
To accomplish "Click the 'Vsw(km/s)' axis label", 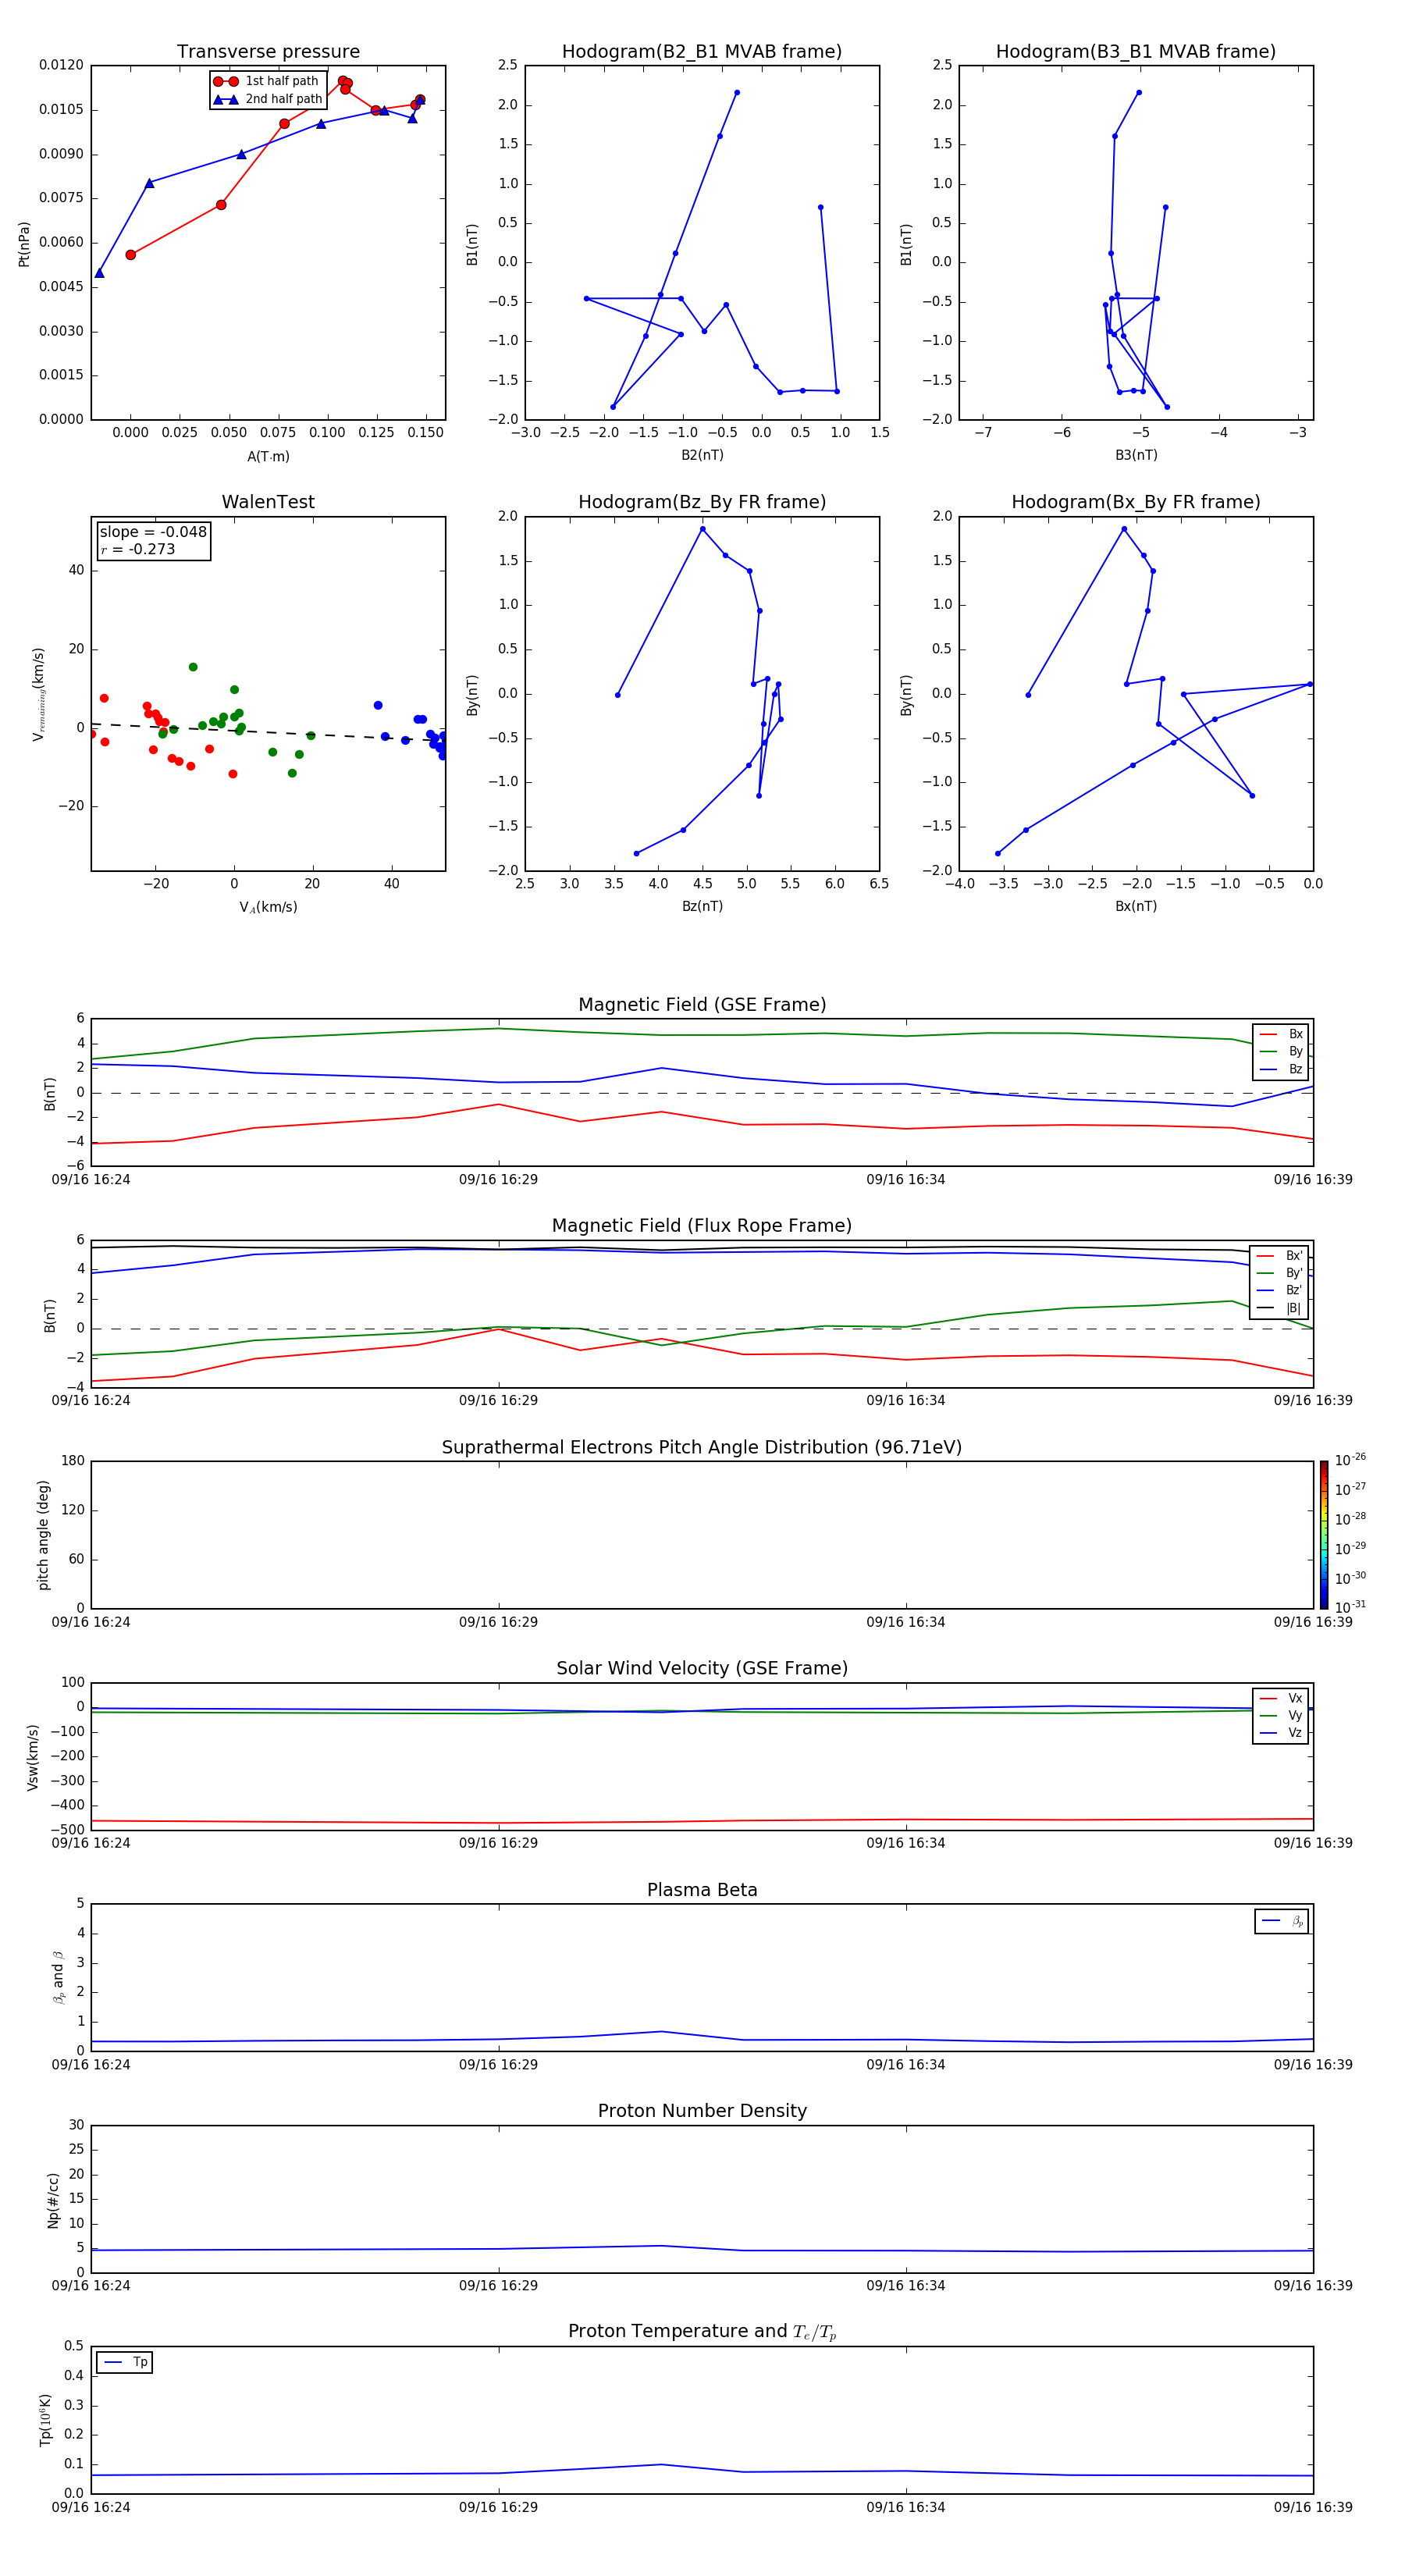I will 33,1757.
